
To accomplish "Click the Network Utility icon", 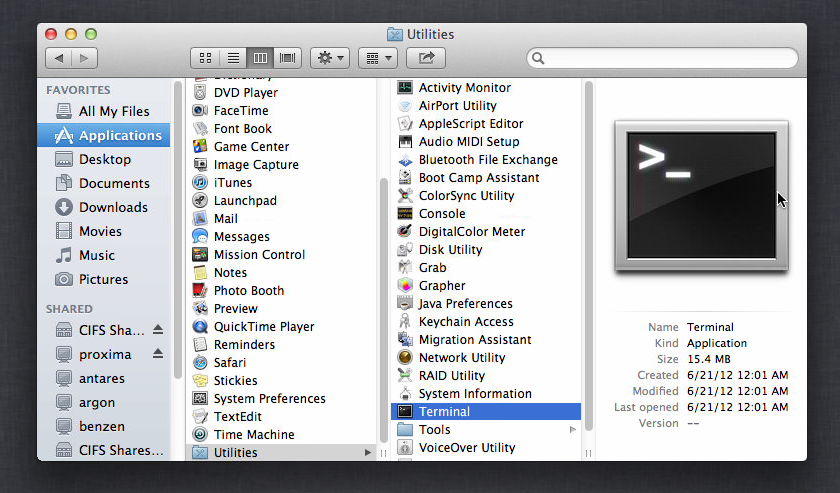I will [x=405, y=357].
